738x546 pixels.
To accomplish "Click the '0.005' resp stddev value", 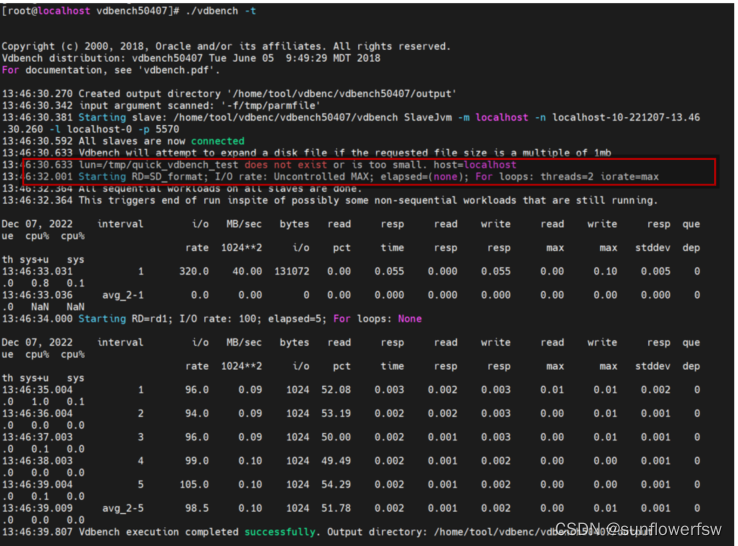I will coord(655,271).
